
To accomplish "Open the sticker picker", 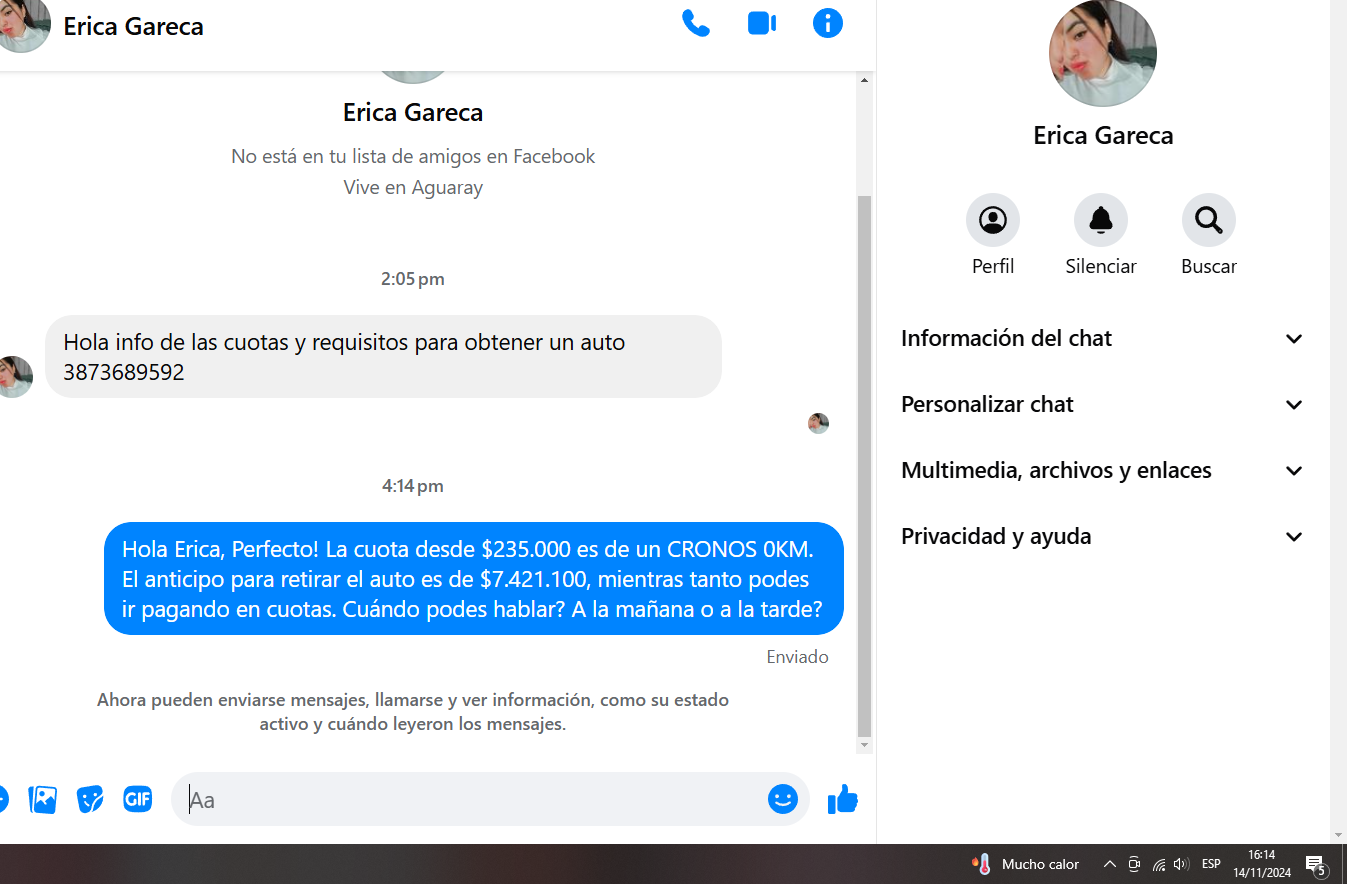I will coord(90,799).
